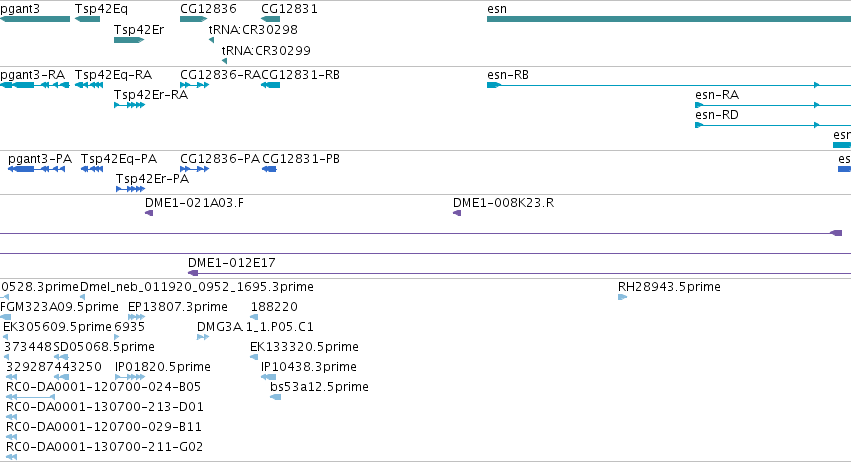Viewport: 851px width, 462px height.
Task: Select the EK133320.5prime EST
Action: tap(254, 357)
